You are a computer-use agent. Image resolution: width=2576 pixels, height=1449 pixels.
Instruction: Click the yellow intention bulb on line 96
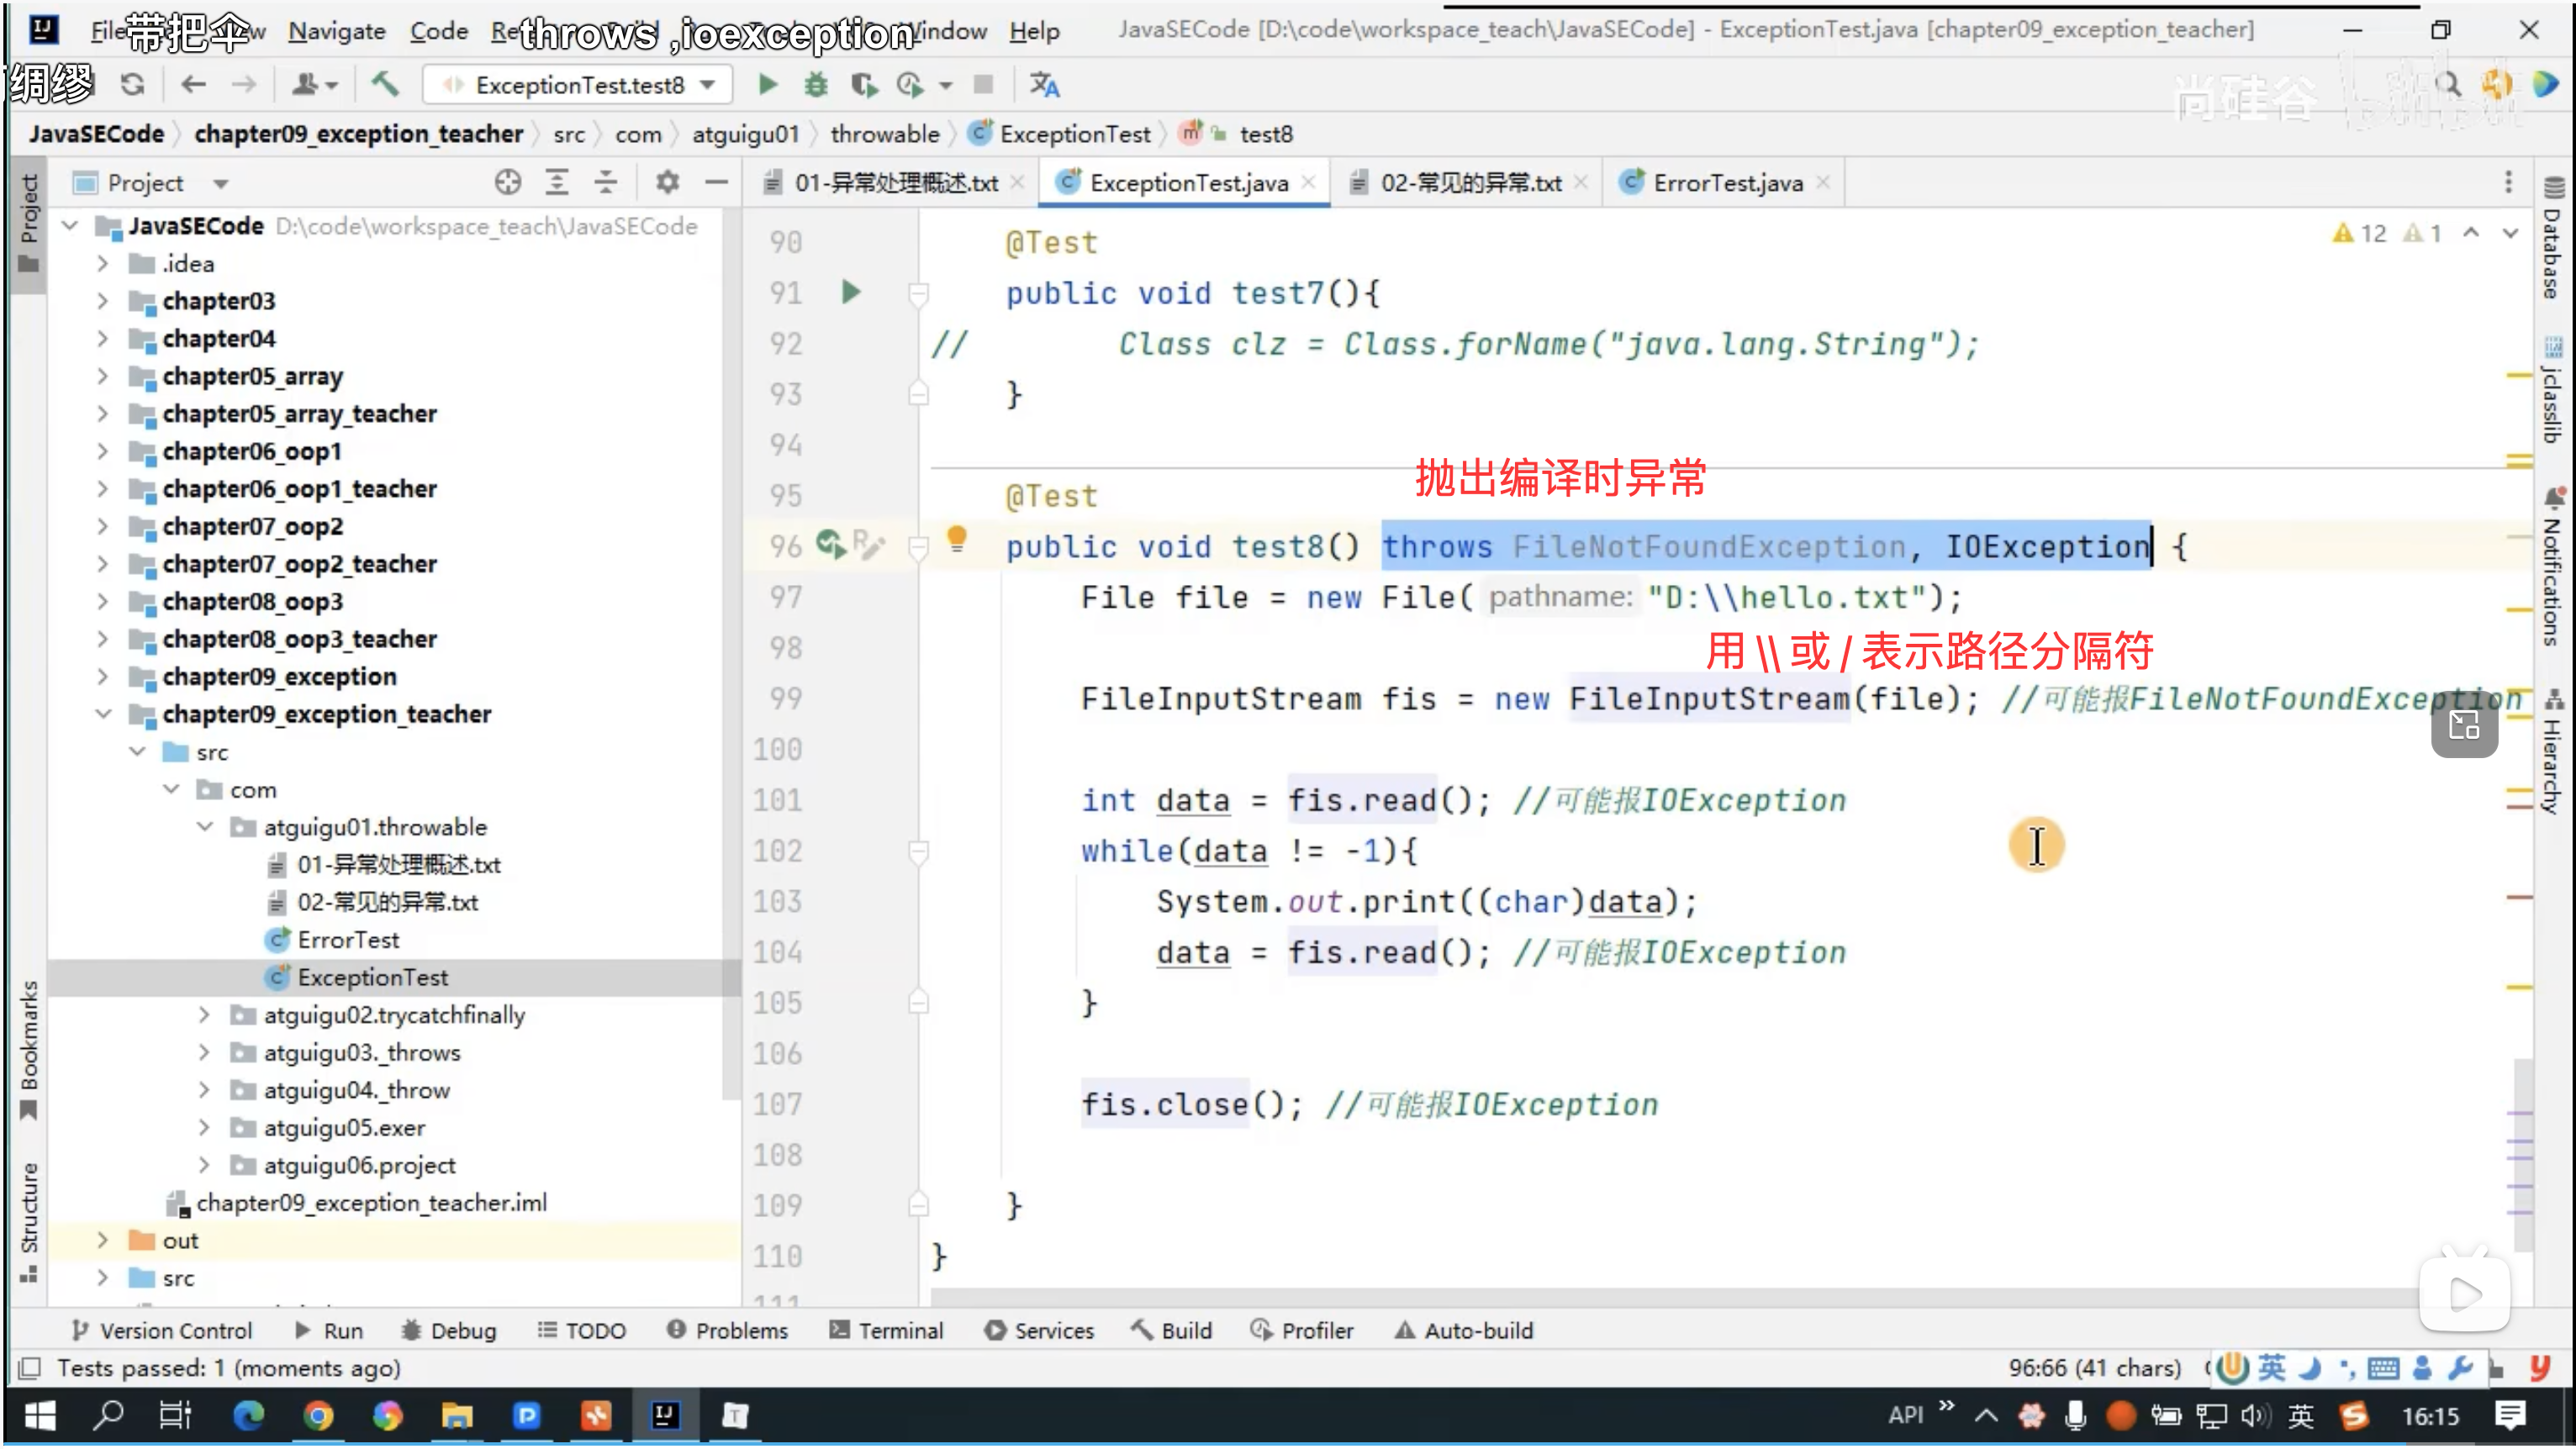pyautogui.click(x=956, y=539)
